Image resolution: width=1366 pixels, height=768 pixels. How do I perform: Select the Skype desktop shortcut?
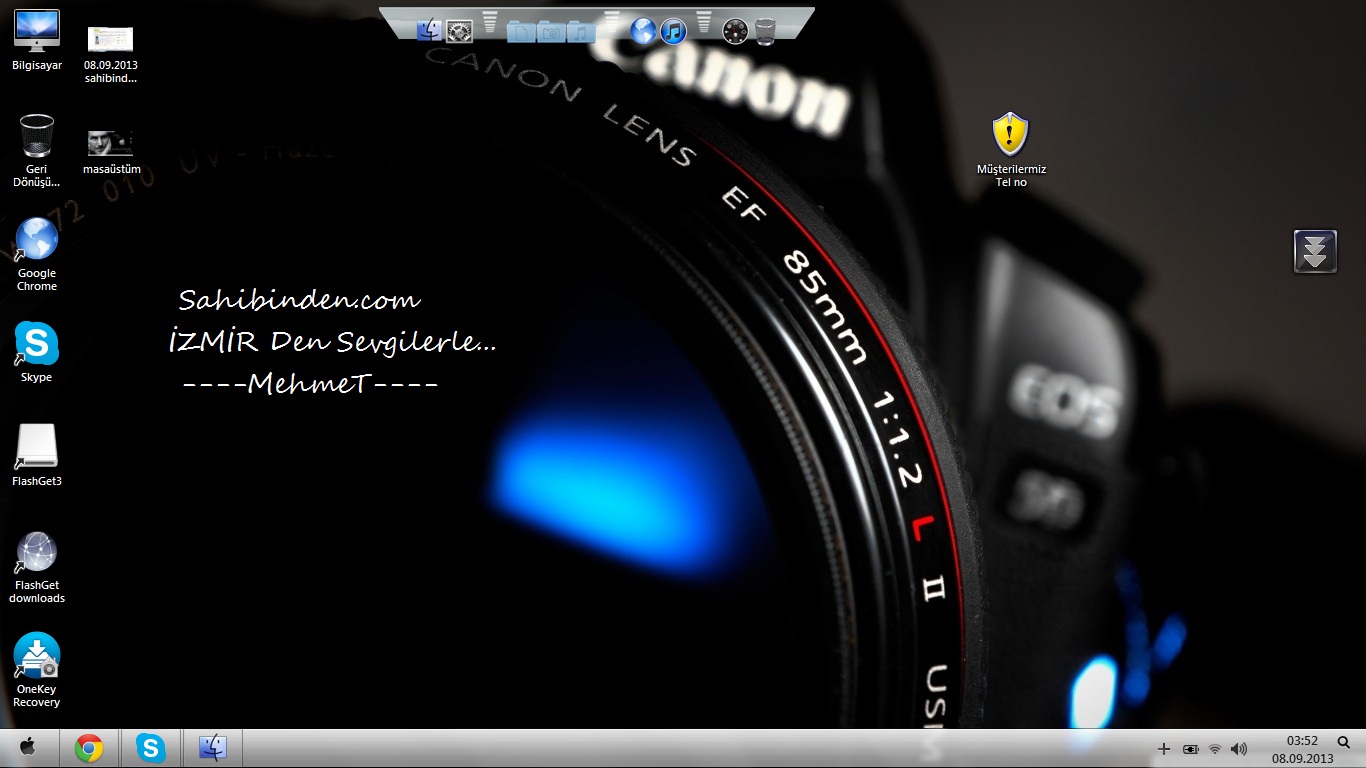click(37, 352)
